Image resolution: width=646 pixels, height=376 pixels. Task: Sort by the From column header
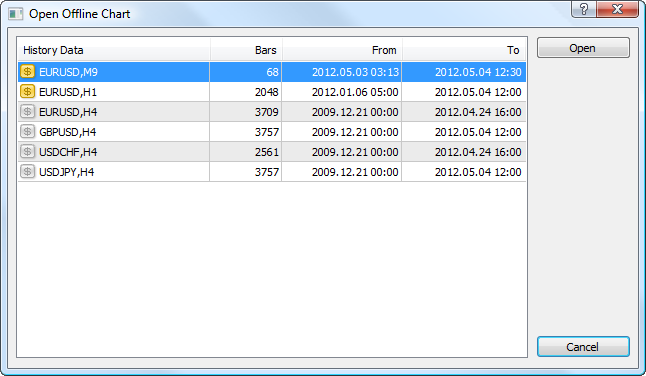coord(342,50)
